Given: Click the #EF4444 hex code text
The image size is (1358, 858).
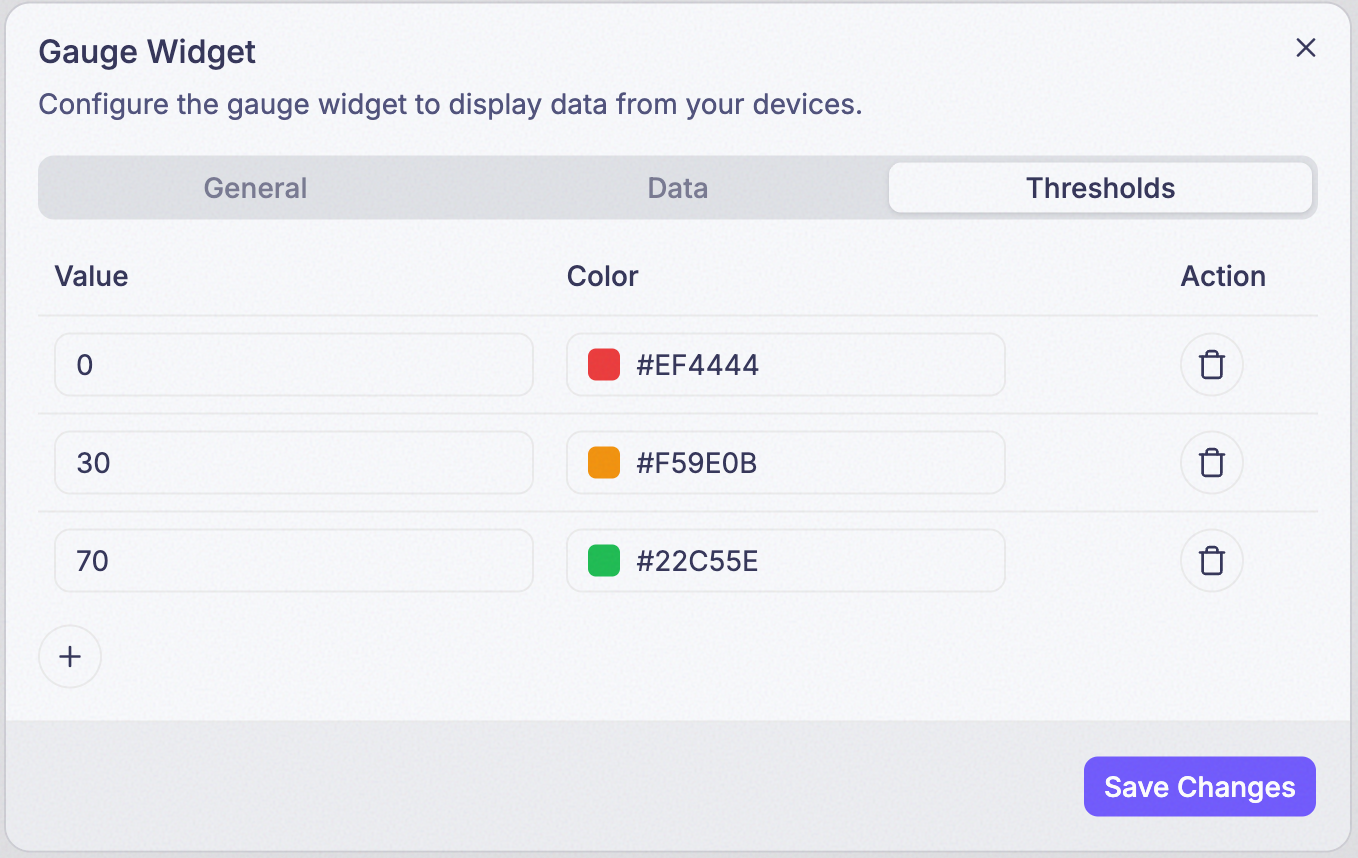Looking at the screenshot, I should point(698,365).
